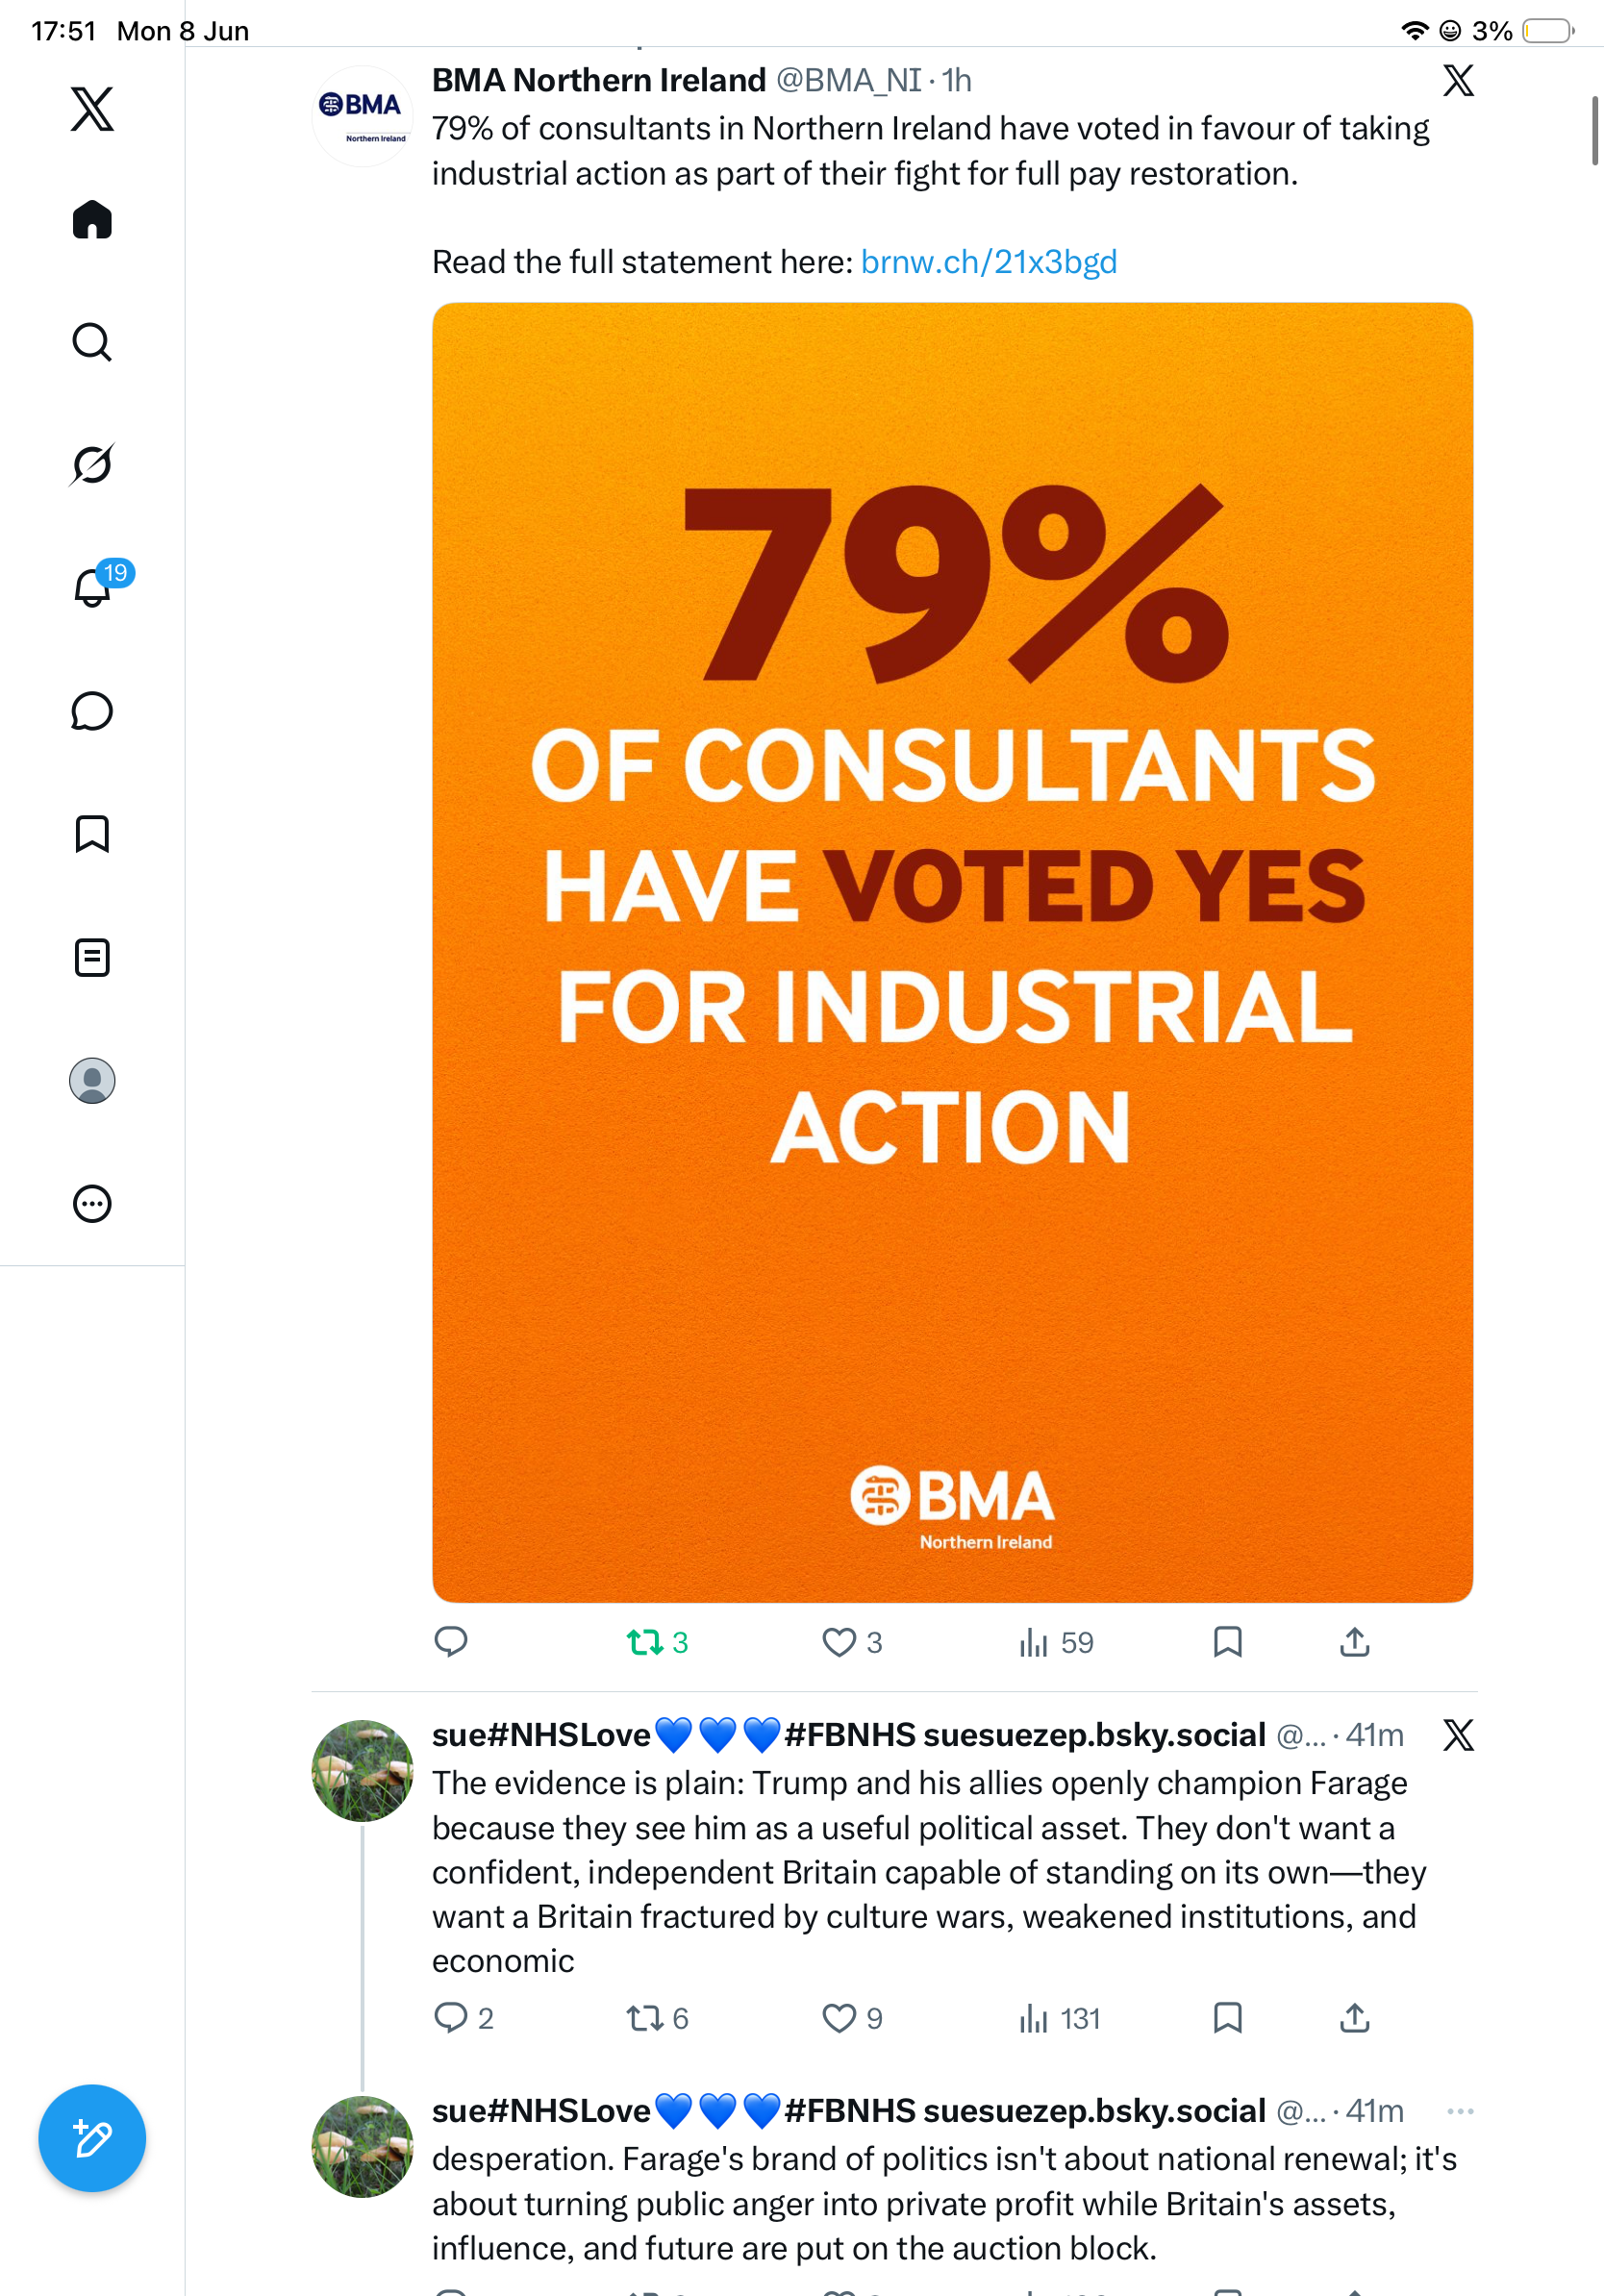The height and width of the screenshot is (2296, 1604).
Task: View BMA Northern Ireland profile name
Action: 598,80
